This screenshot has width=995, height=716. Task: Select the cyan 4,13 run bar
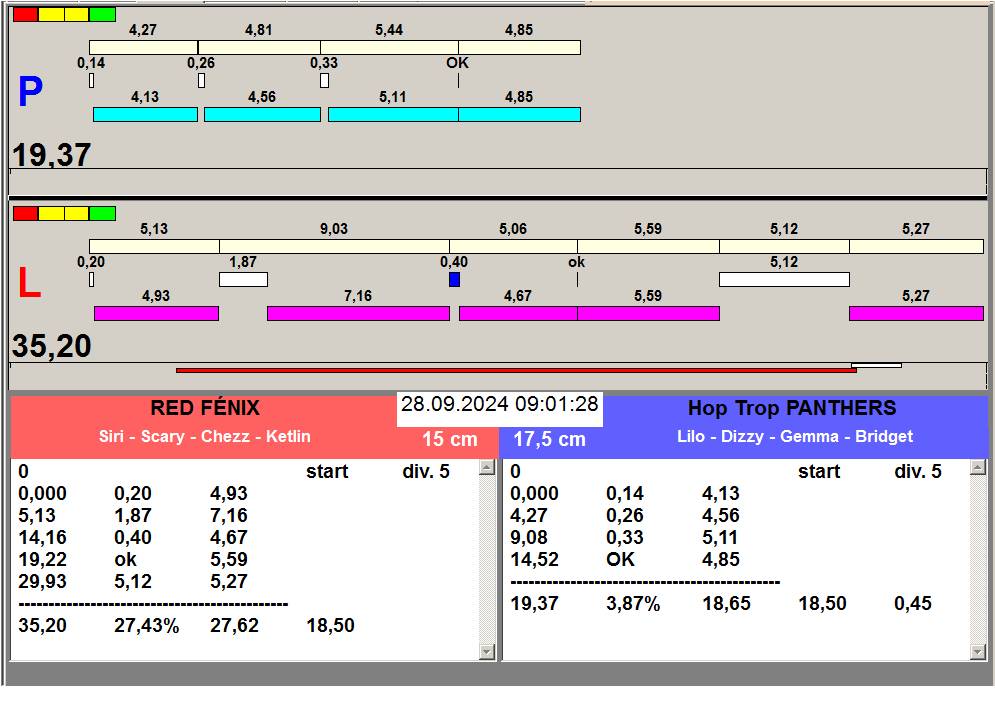click(145, 115)
